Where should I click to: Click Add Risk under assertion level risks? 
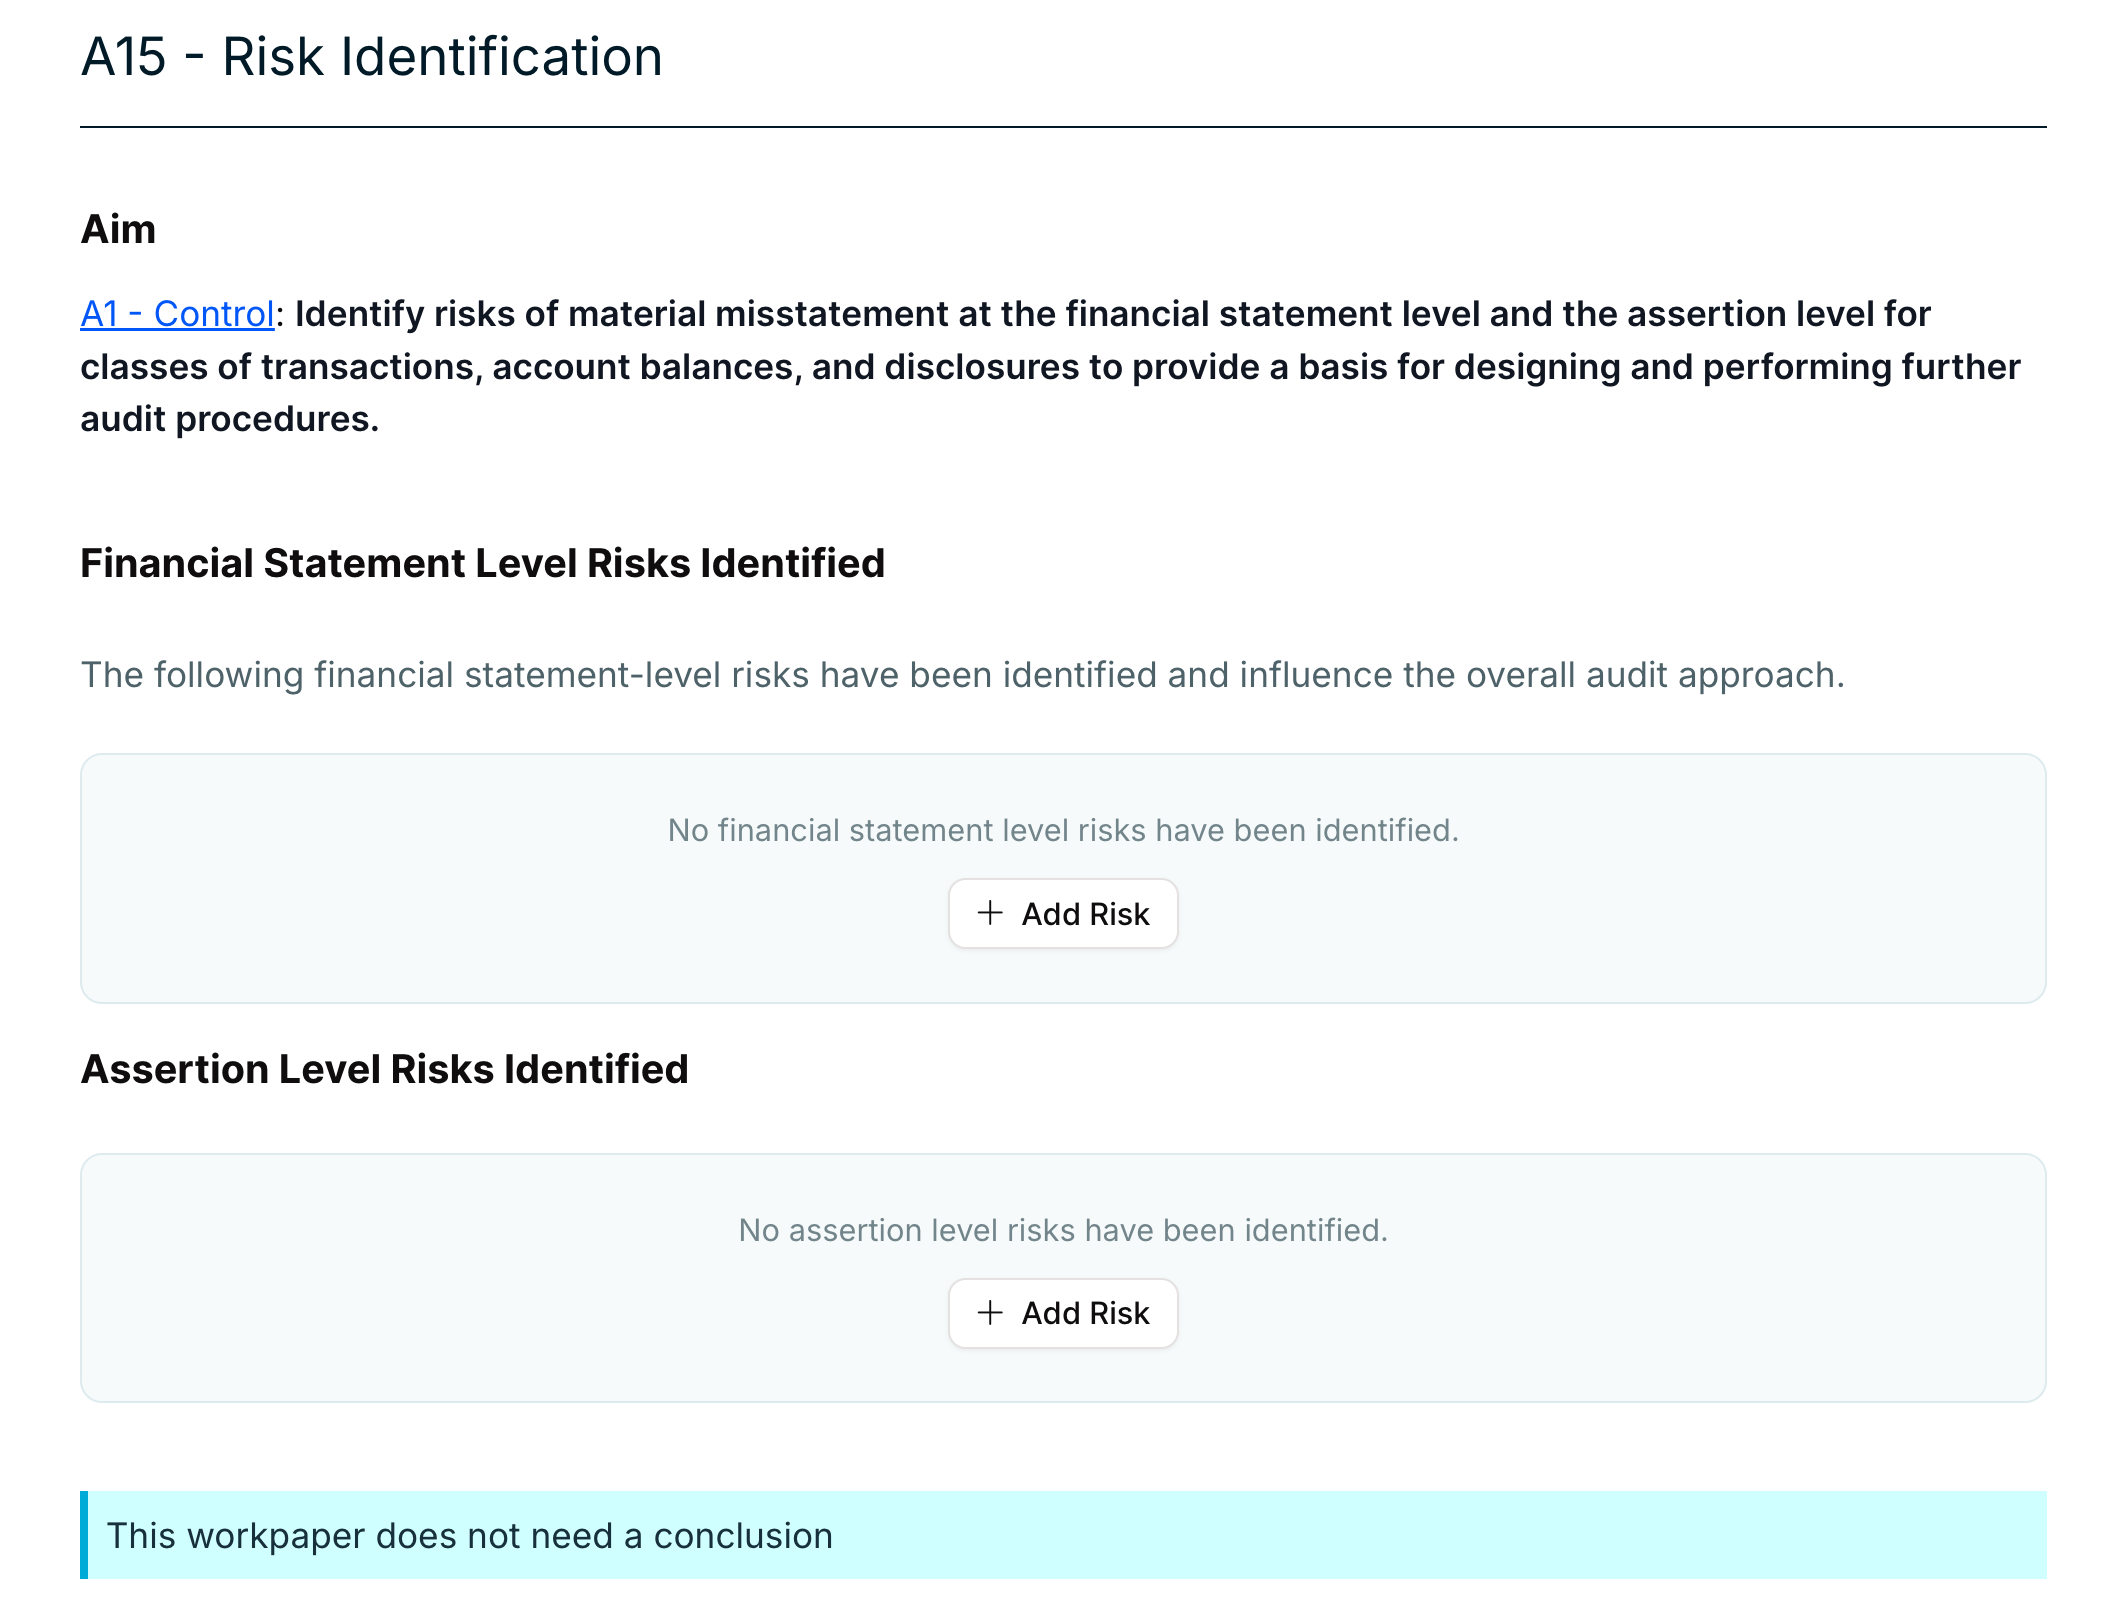point(1063,1313)
